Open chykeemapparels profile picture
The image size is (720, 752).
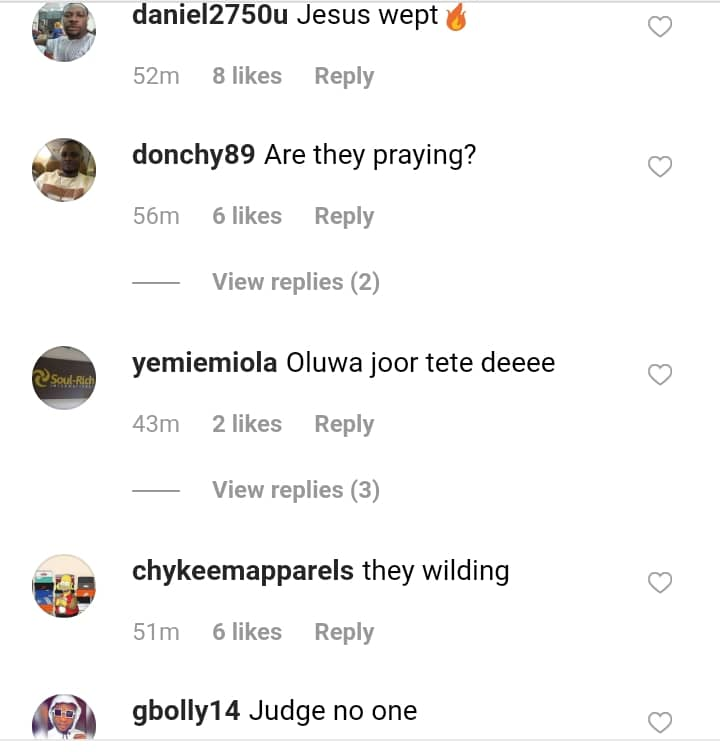(64, 586)
